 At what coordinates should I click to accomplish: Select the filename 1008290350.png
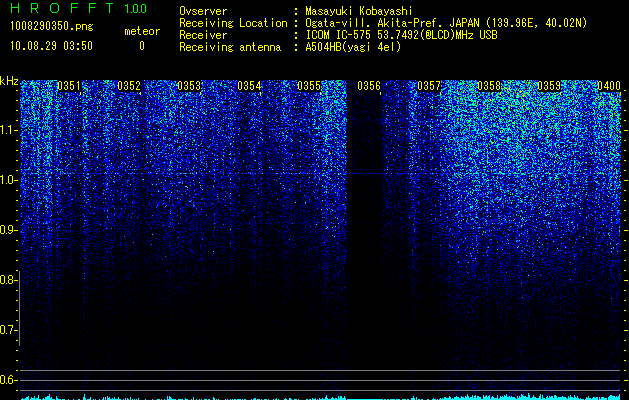pos(52,26)
